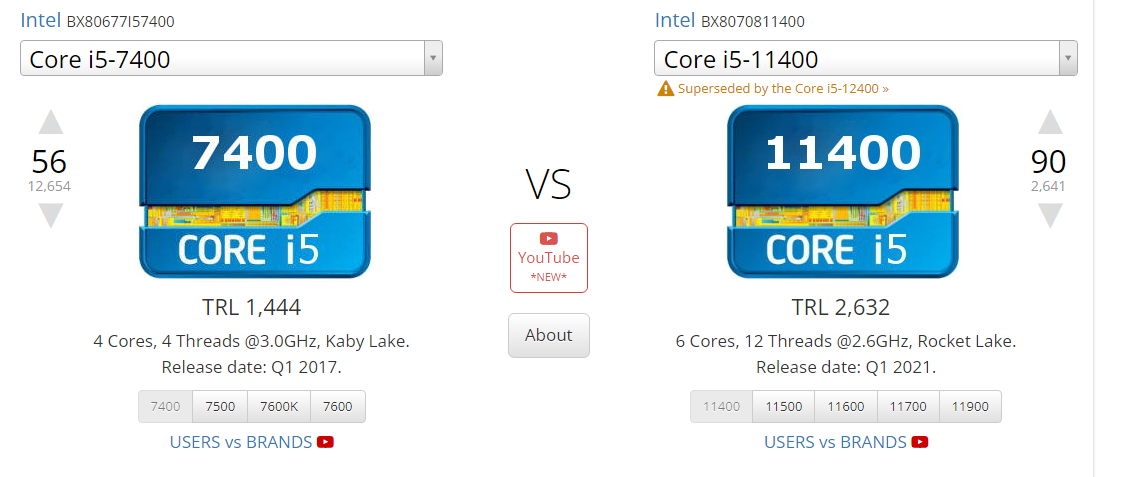
Task: Open the right Intel brand link
Action: [675, 20]
